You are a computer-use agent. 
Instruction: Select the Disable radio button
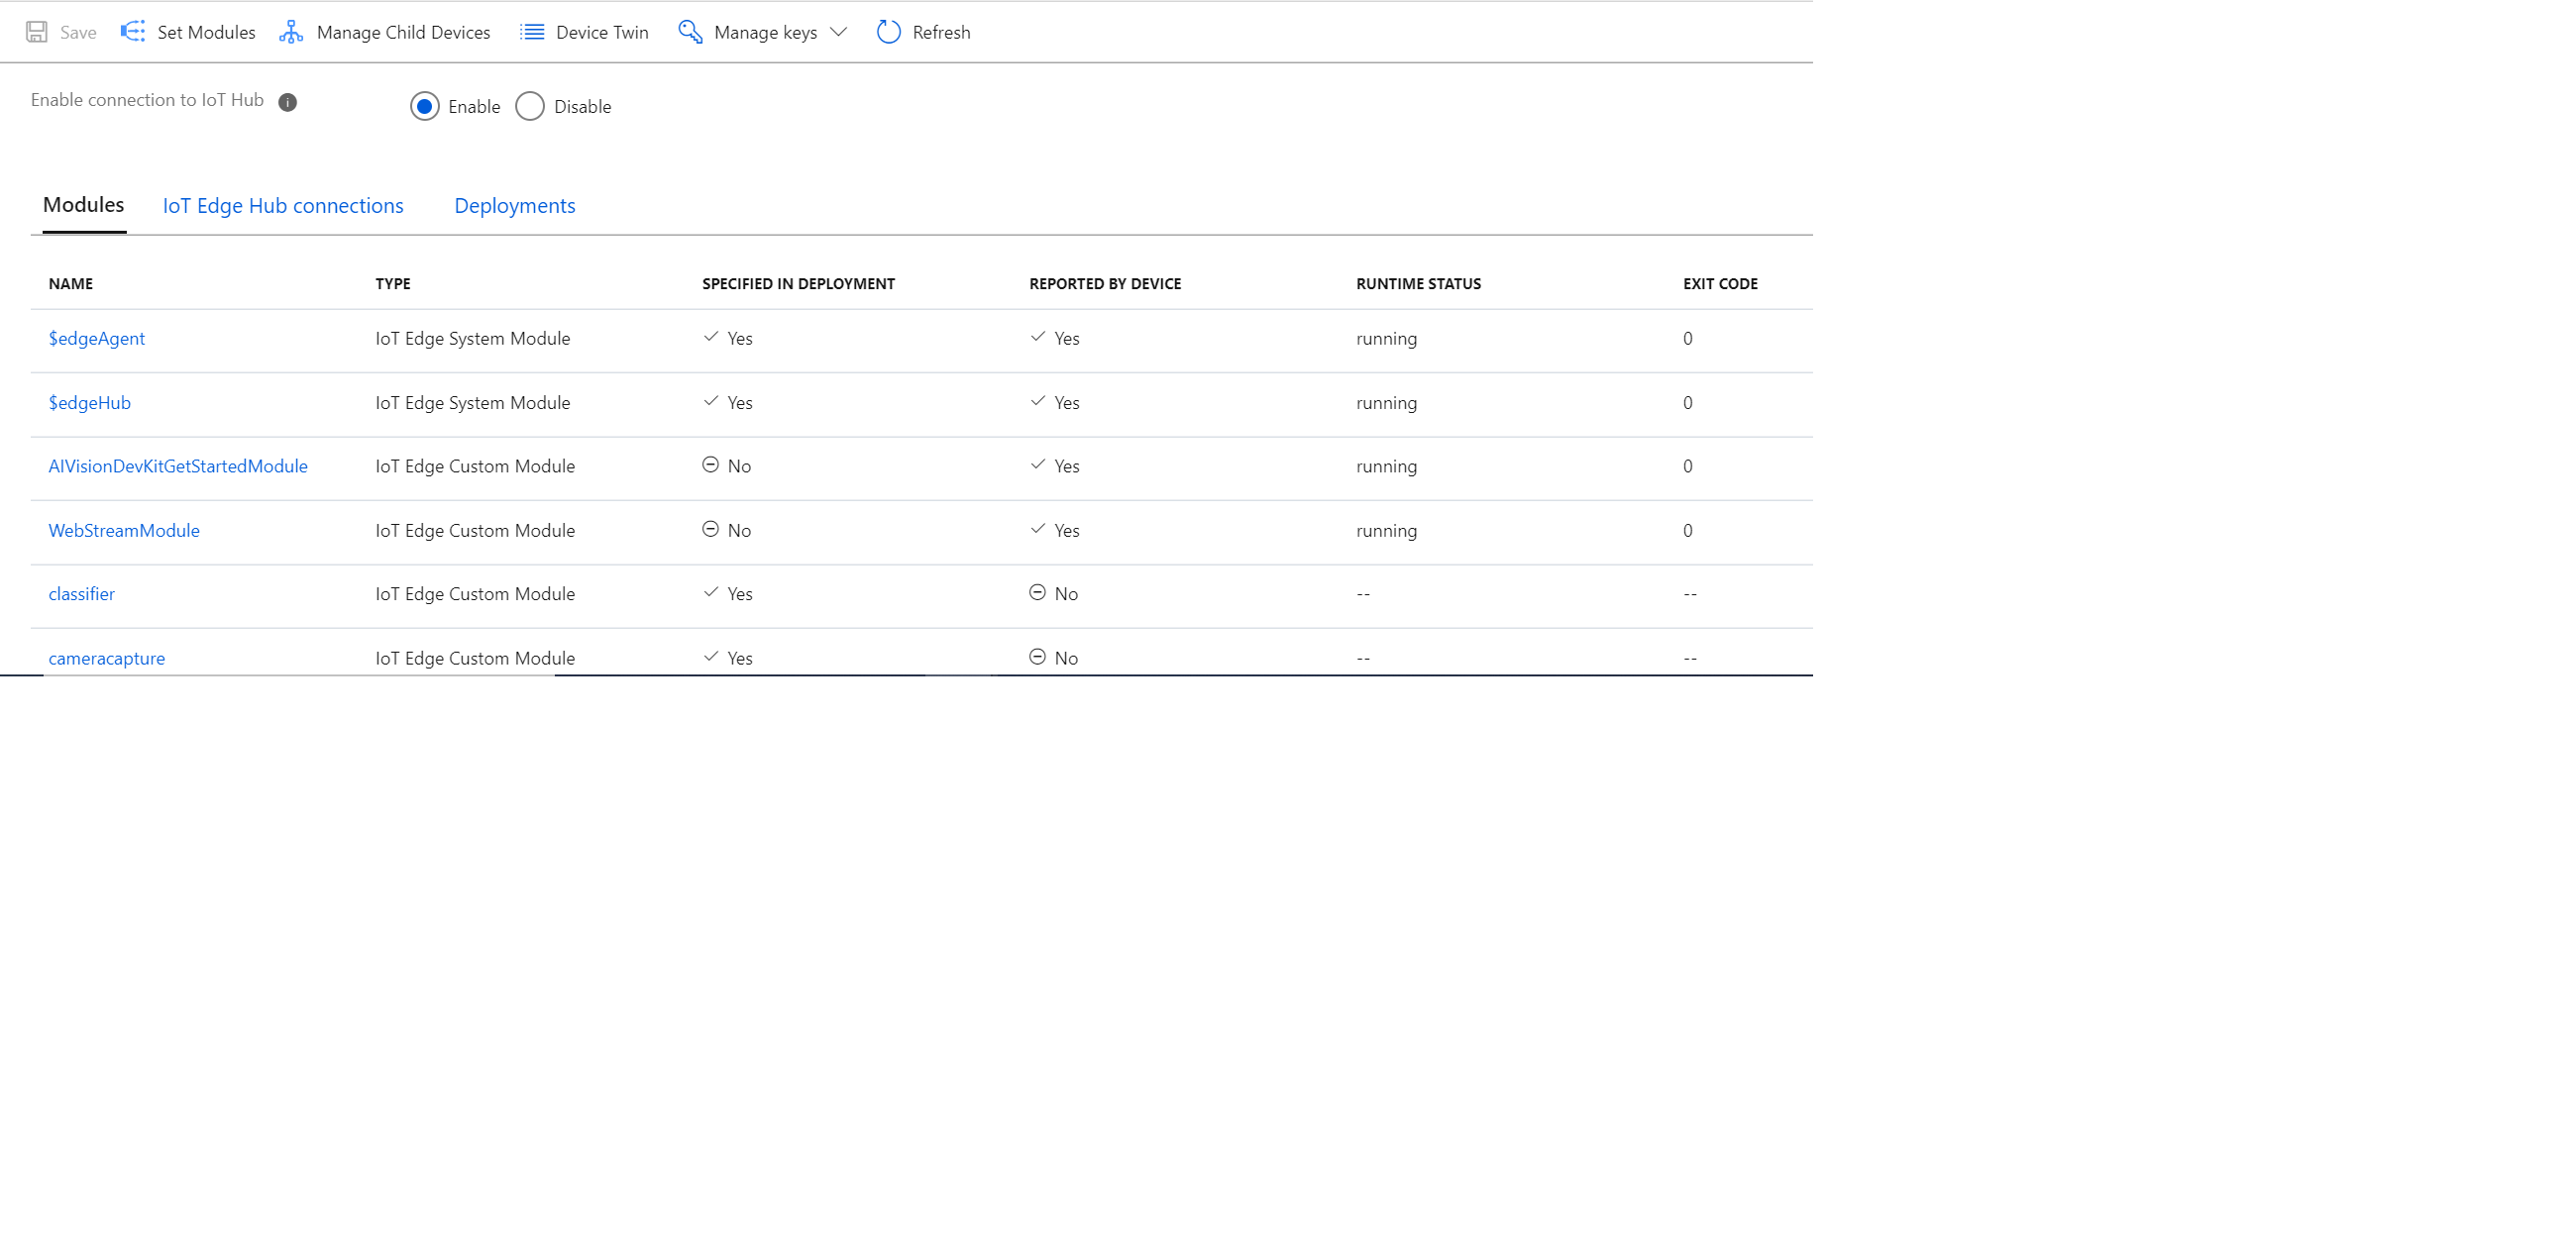[530, 106]
